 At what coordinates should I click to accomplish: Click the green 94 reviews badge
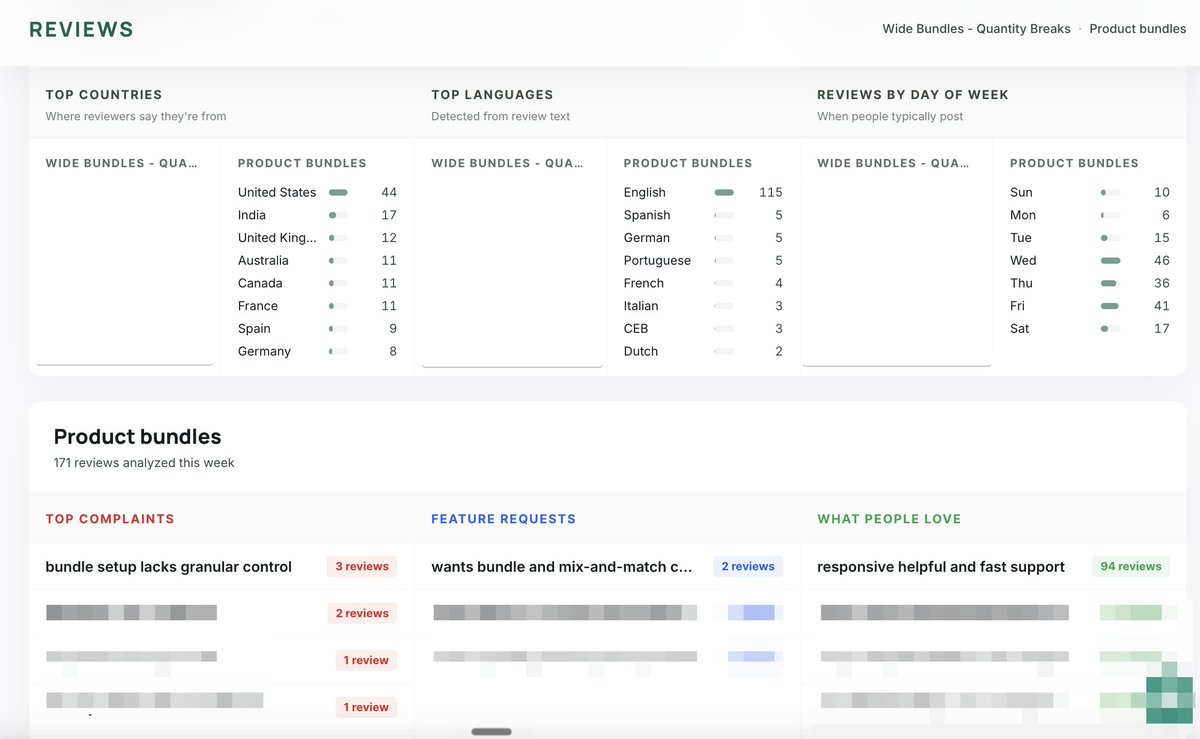click(x=1131, y=567)
